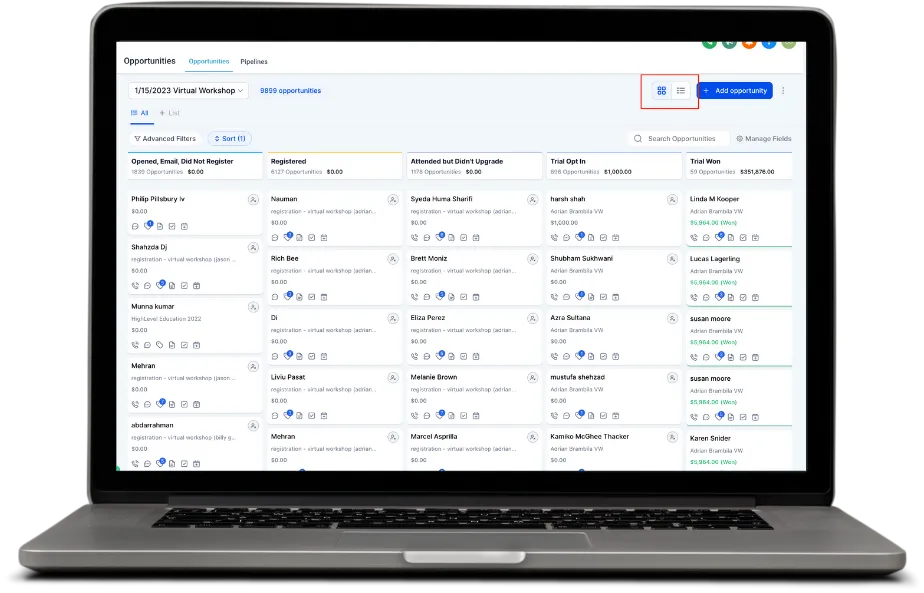Click the '$351,876.00' Trial Won total
The height and width of the screenshot is (593, 924).
757,172
